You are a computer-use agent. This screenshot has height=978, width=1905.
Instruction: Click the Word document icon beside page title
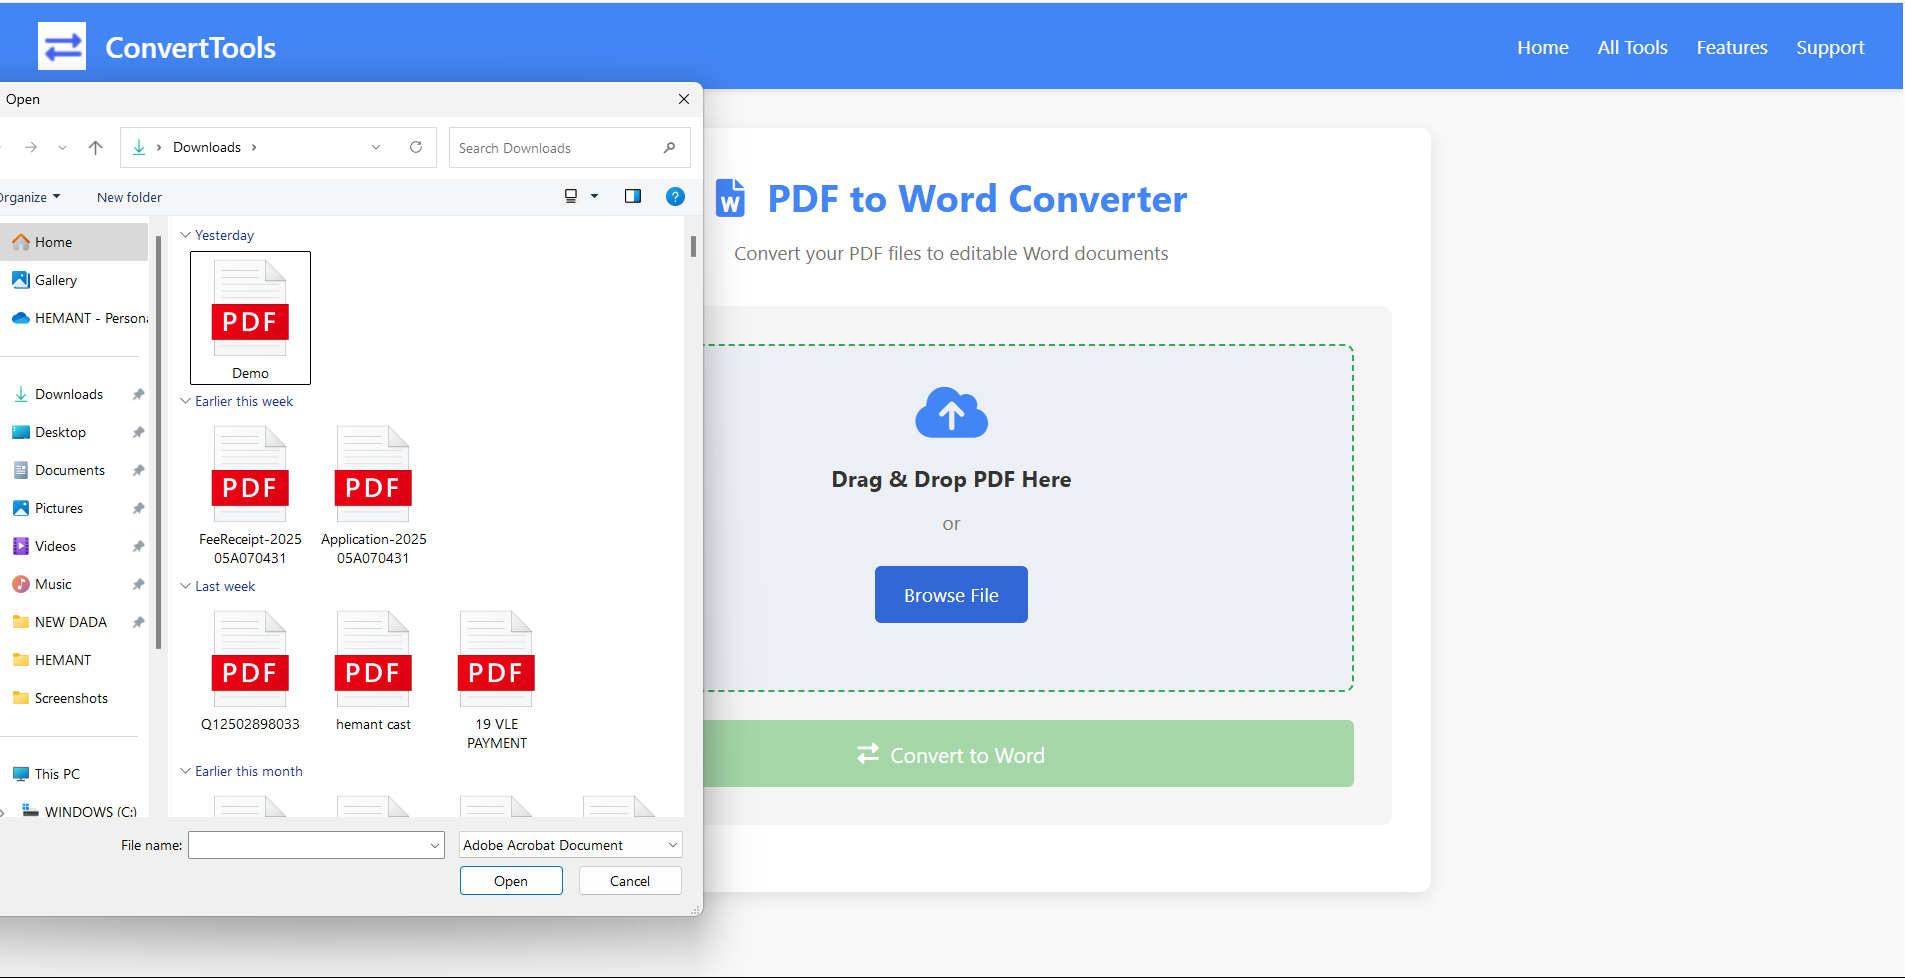coord(731,198)
